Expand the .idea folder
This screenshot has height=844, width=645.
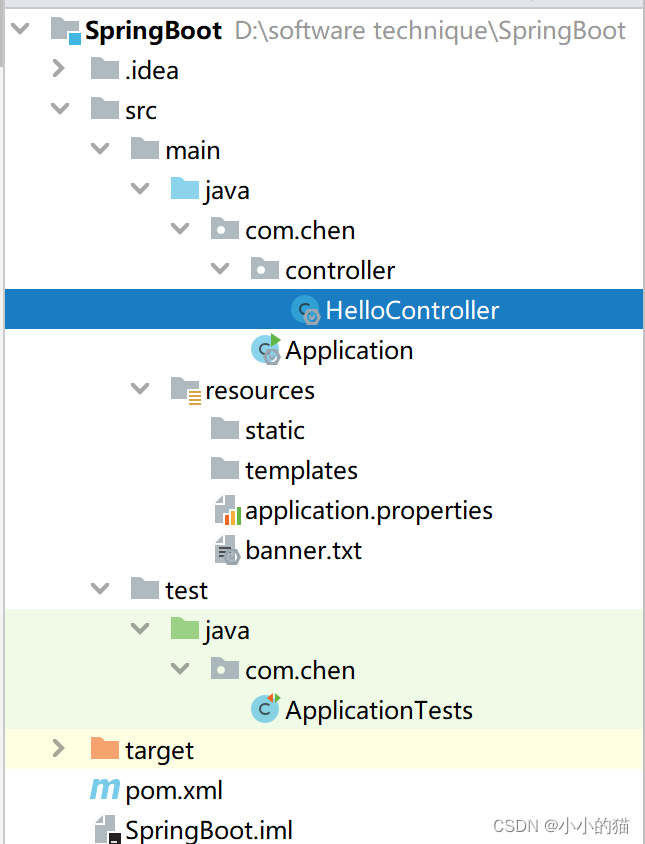(x=60, y=69)
